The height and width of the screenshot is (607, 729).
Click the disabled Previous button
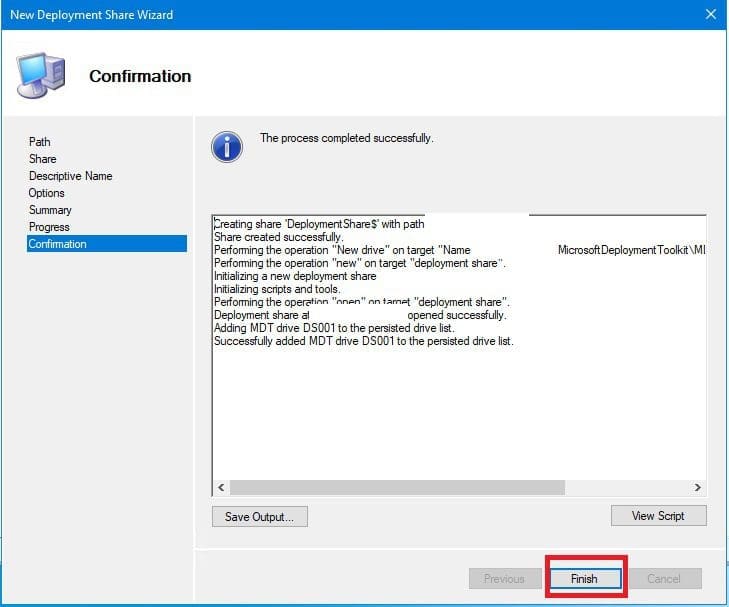click(x=504, y=579)
